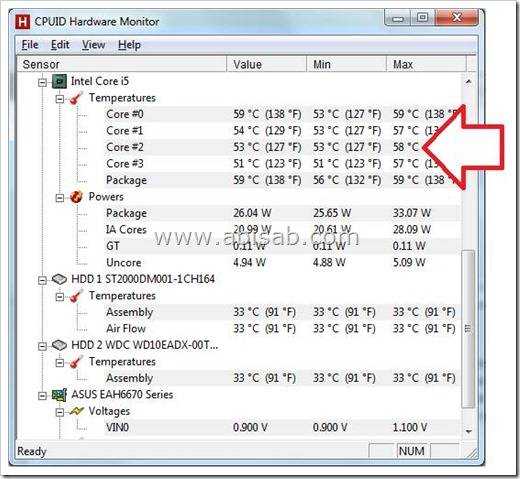Screen dimensions: 520x479
Task: Click the HDD 2 WDC drive icon
Action: point(59,345)
